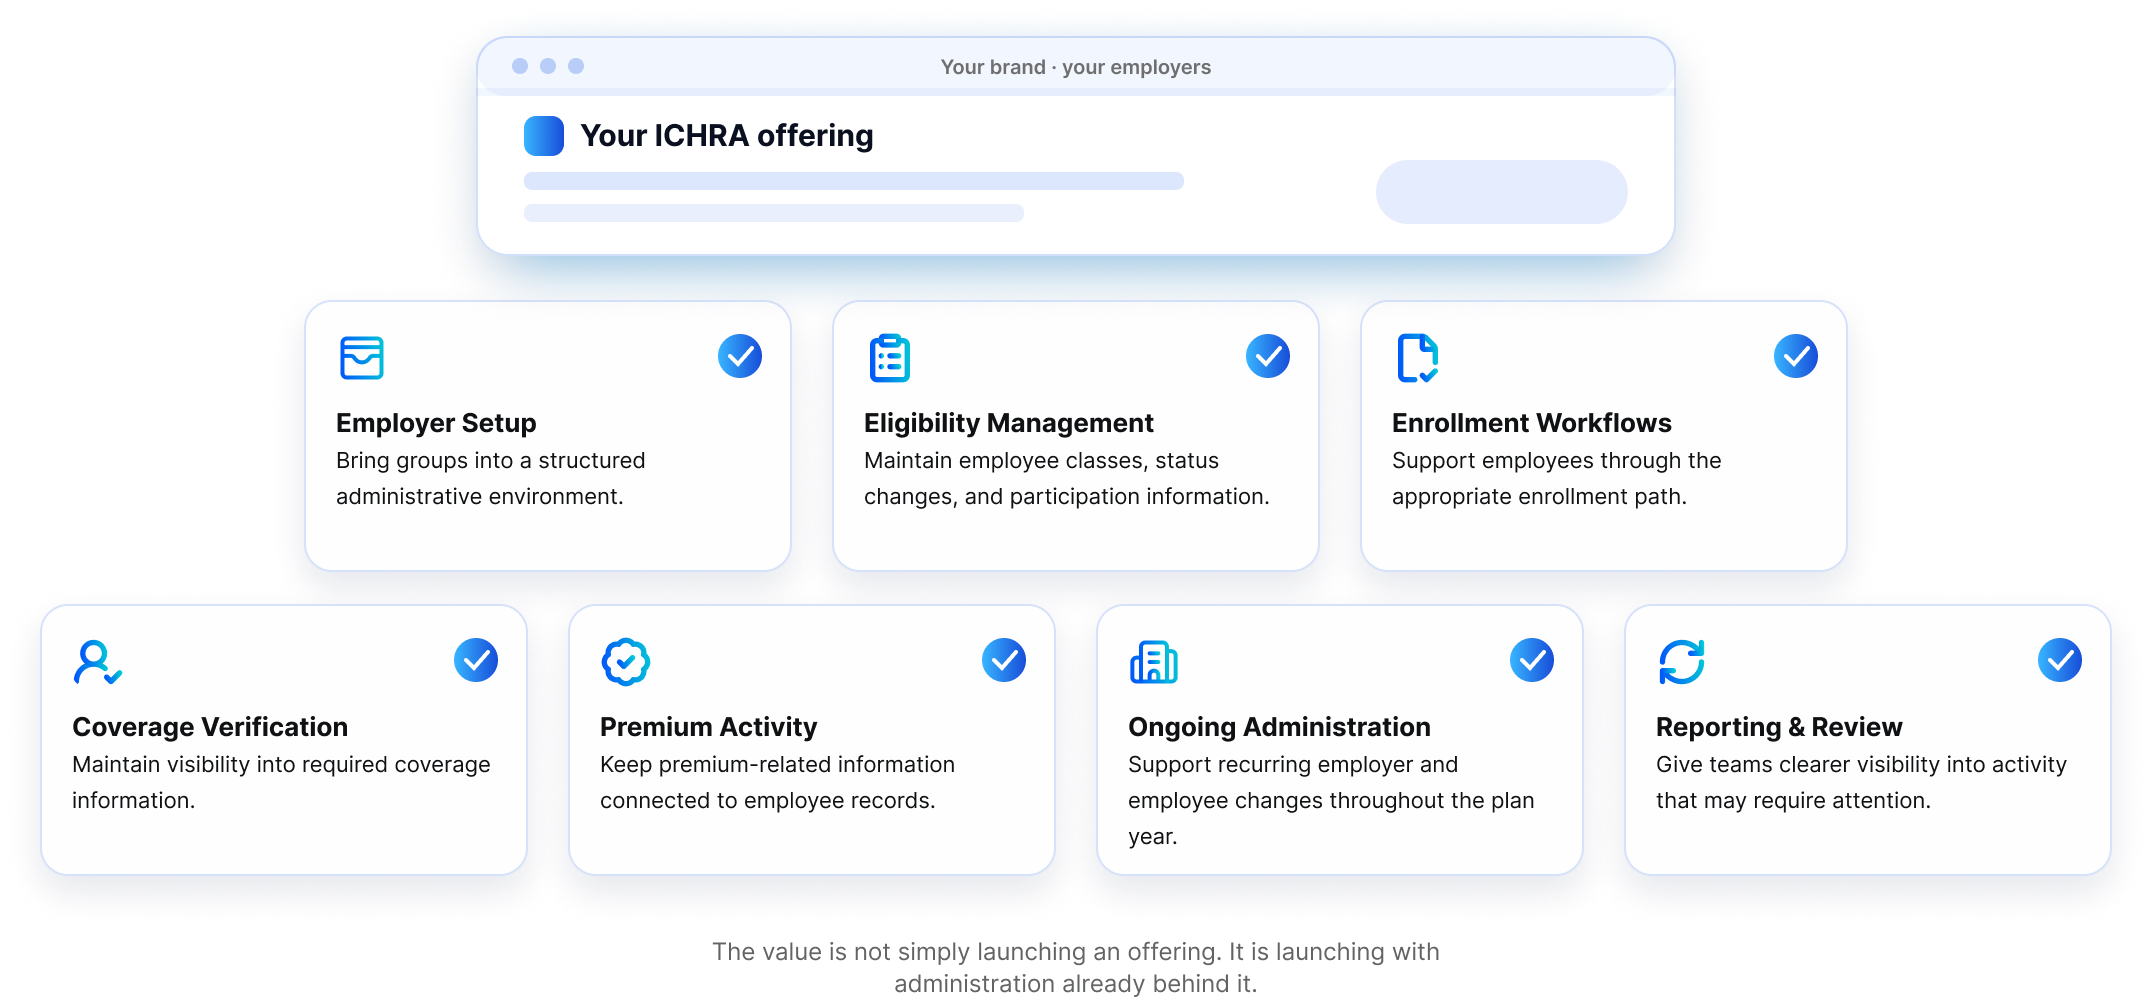Image resolution: width=2152 pixels, height=1005 pixels.
Task: Click the longer placeholder bar under Your ICHRA offering
Action: 854,181
